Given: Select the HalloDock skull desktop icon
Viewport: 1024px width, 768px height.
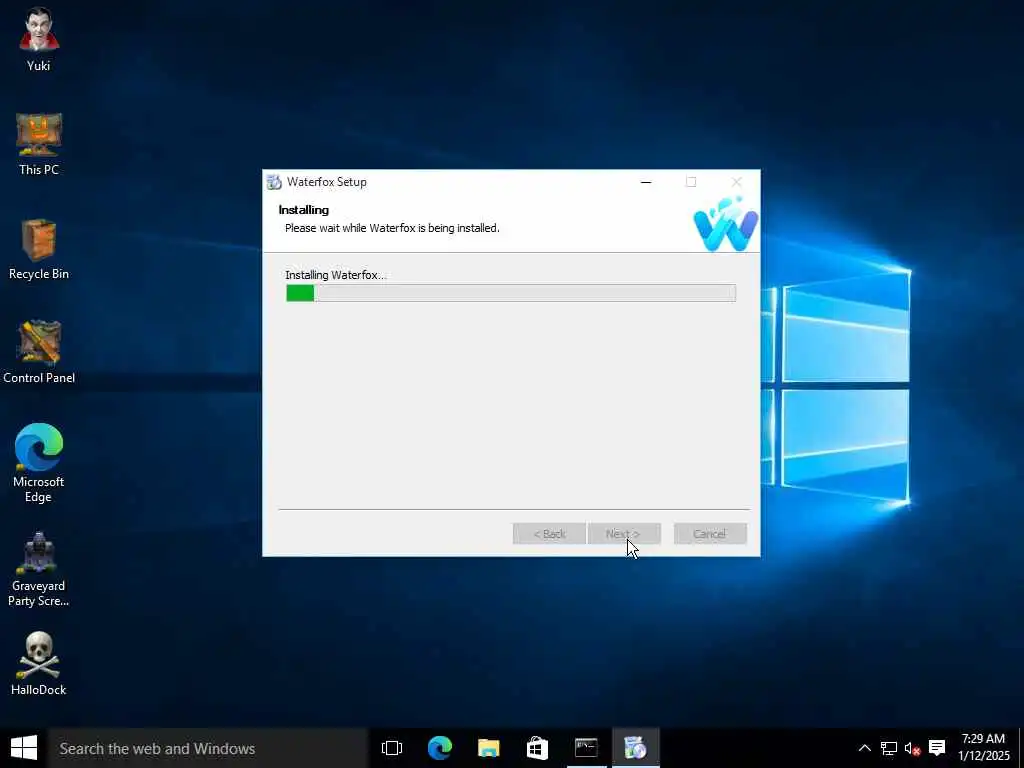Looking at the screenshot, I should (x=39, y=664).
